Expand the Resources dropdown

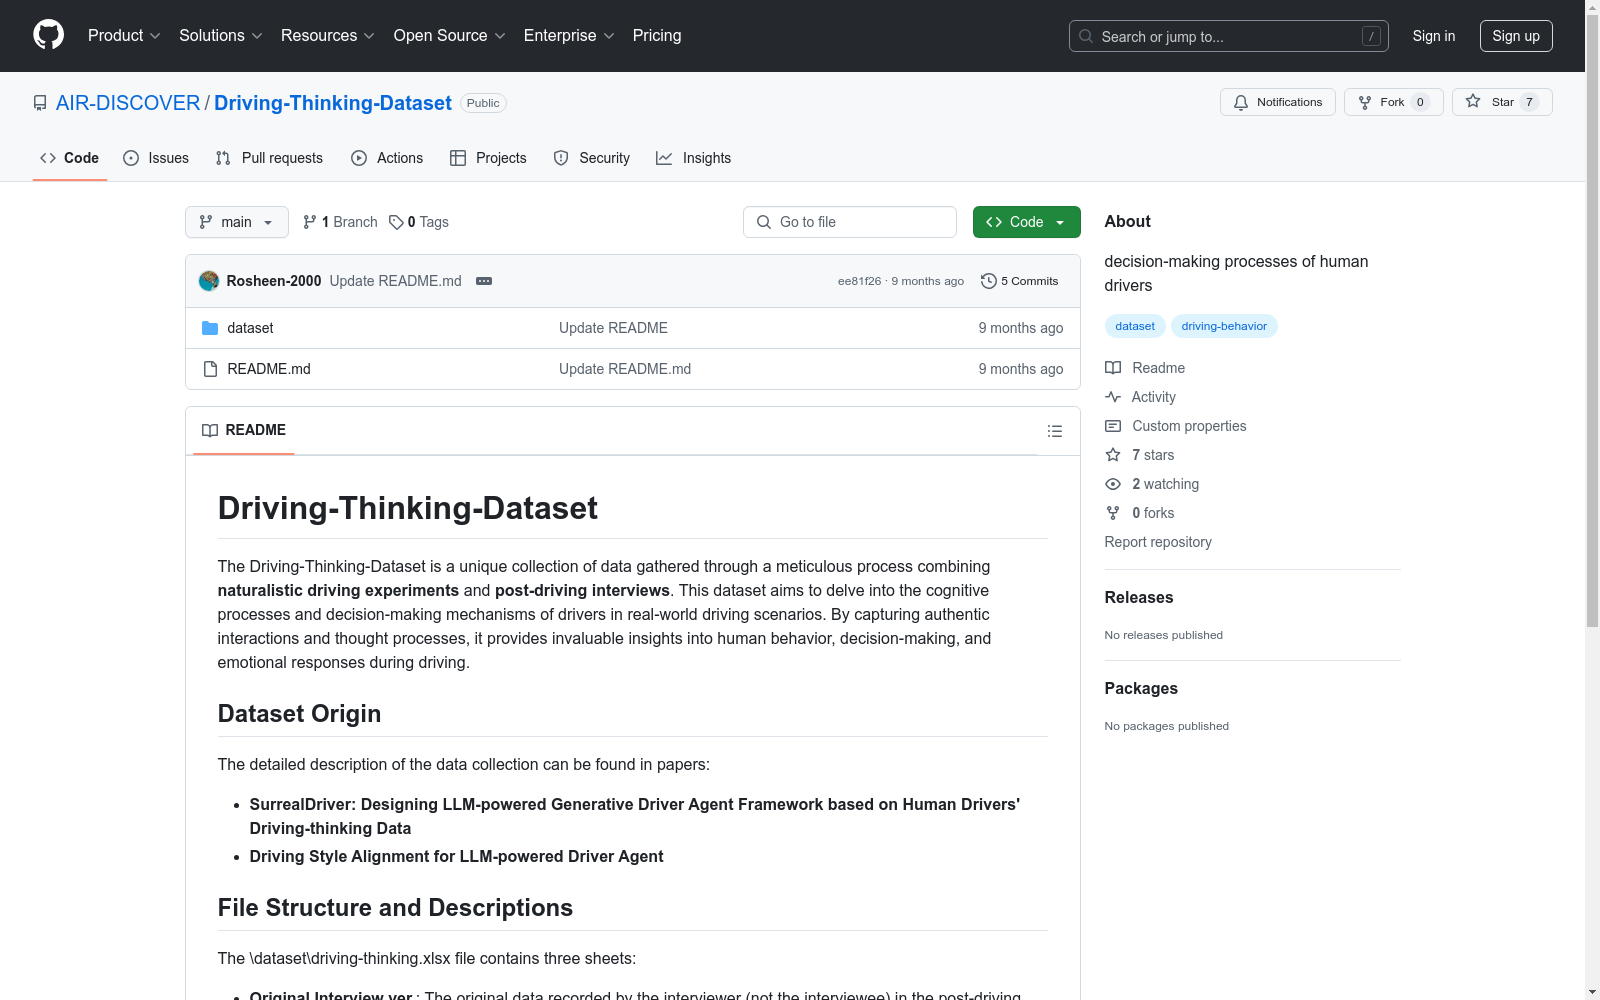click(327, 36)
